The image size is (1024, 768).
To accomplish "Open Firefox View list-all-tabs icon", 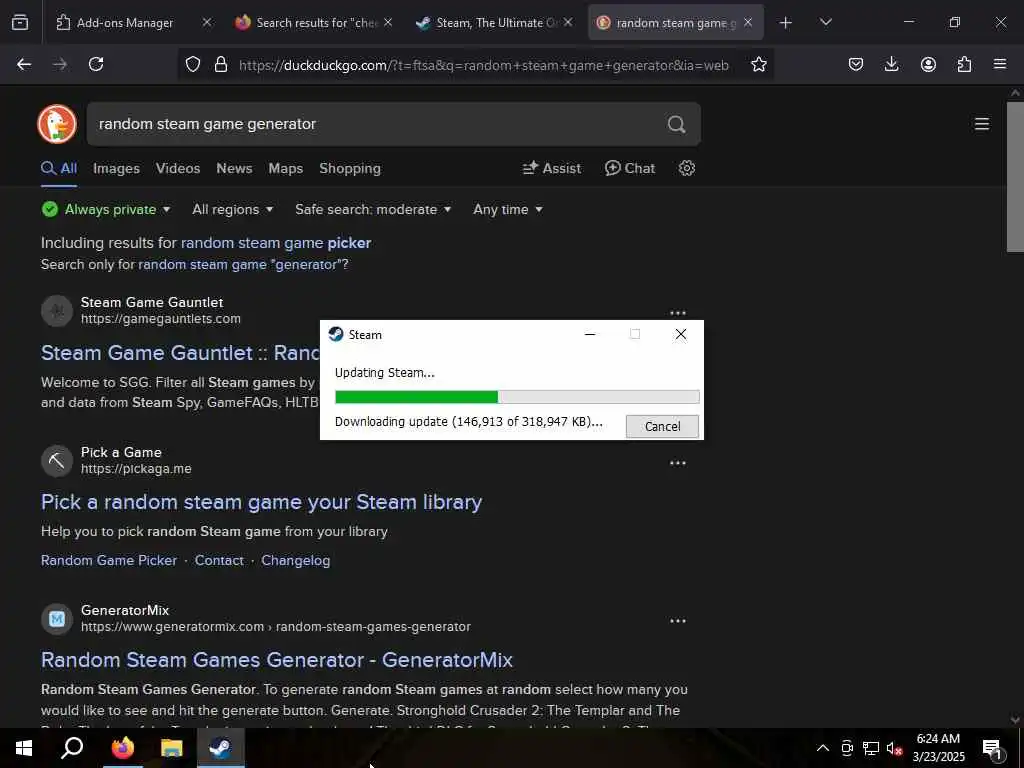I will click(20, 22).
